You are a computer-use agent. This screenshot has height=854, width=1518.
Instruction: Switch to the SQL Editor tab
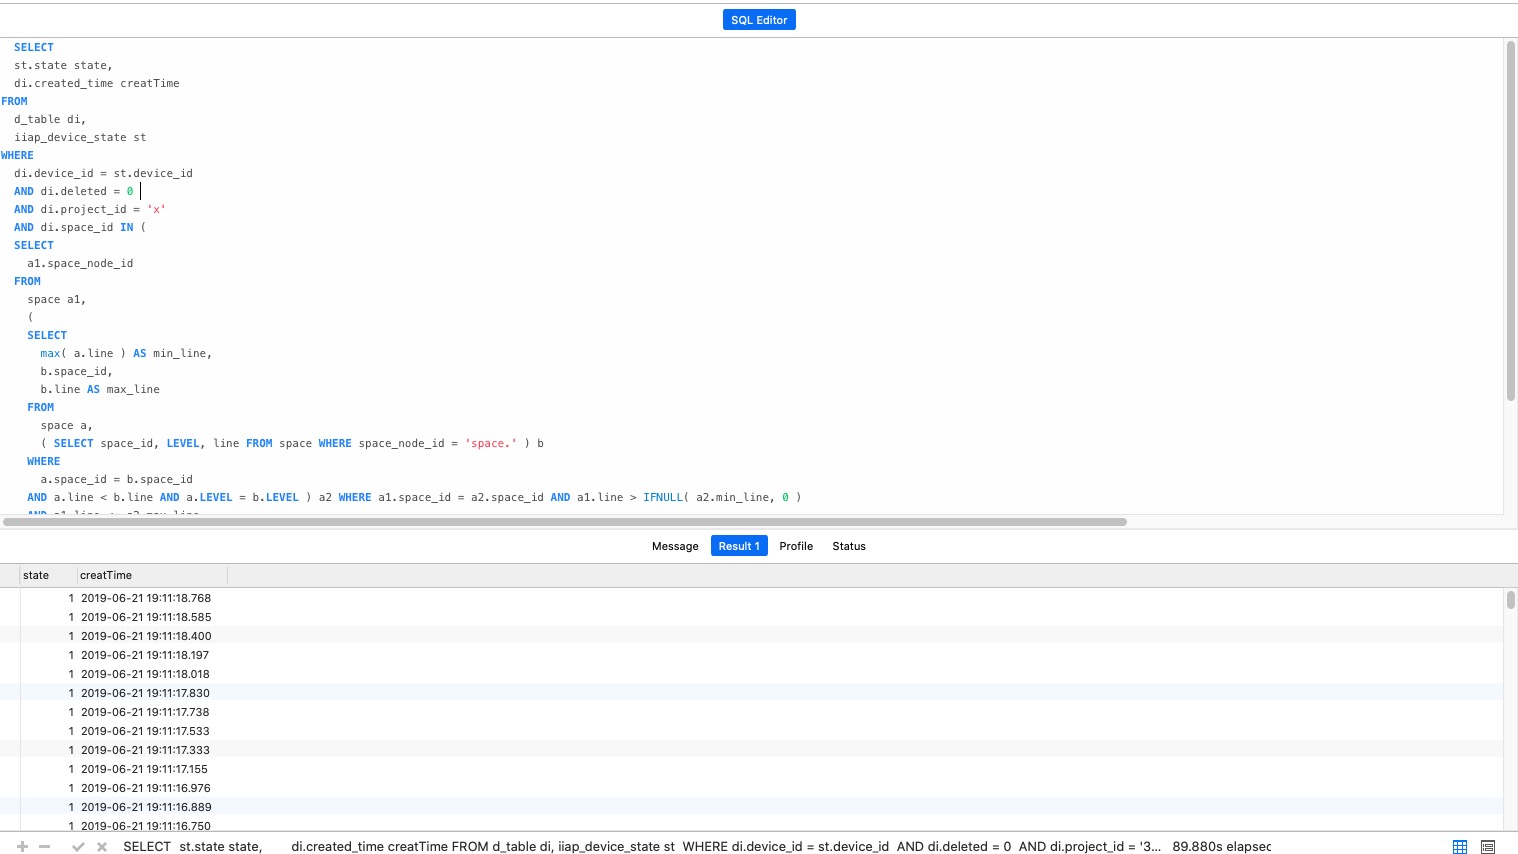pos(759,20)
